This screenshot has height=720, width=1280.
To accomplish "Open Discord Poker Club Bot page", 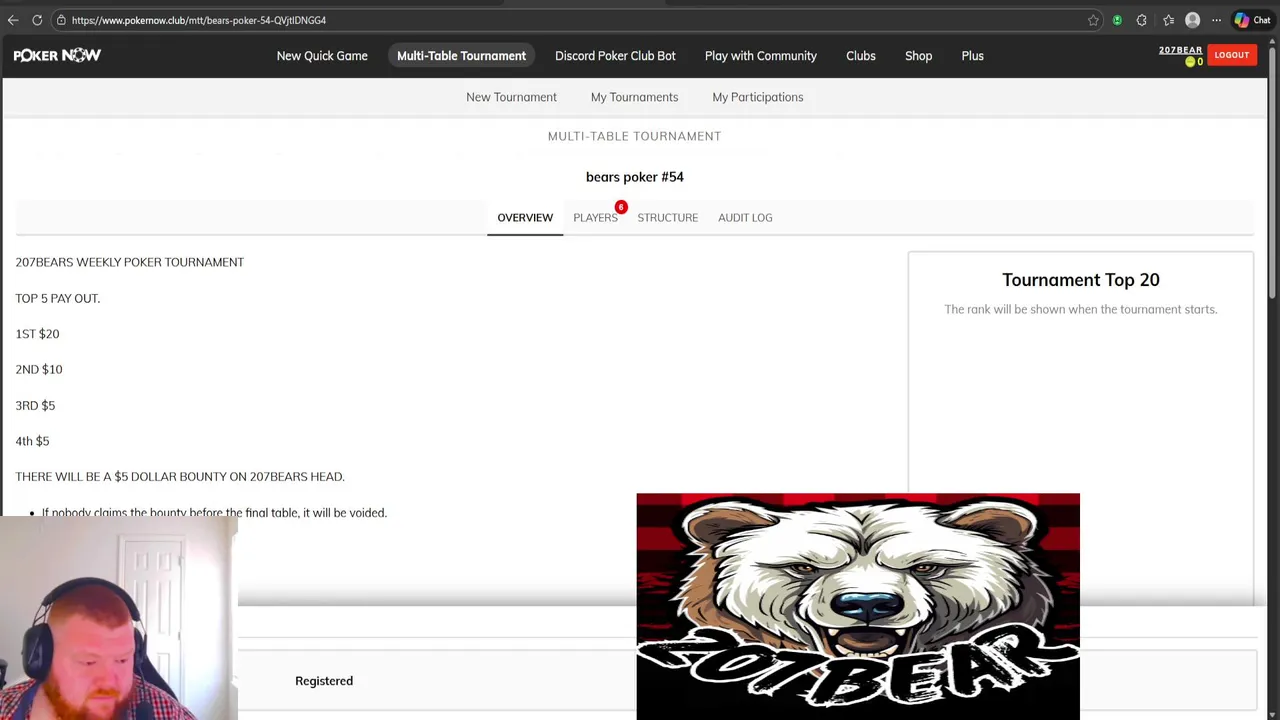I will click(x=615, y=56).
